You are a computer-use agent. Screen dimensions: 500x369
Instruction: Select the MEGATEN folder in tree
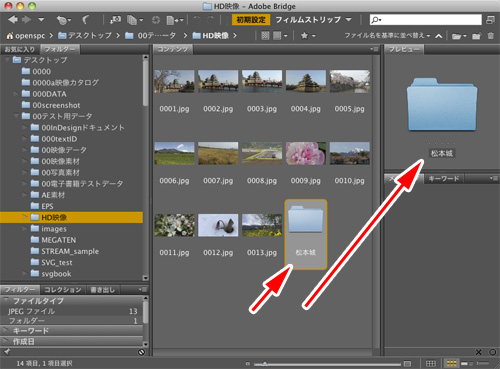(x=53, y=240)
